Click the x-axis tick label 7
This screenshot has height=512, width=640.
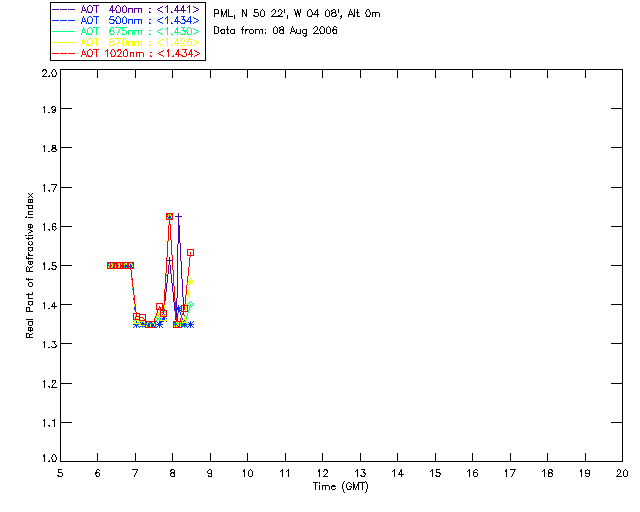click(x=135, y=473)
